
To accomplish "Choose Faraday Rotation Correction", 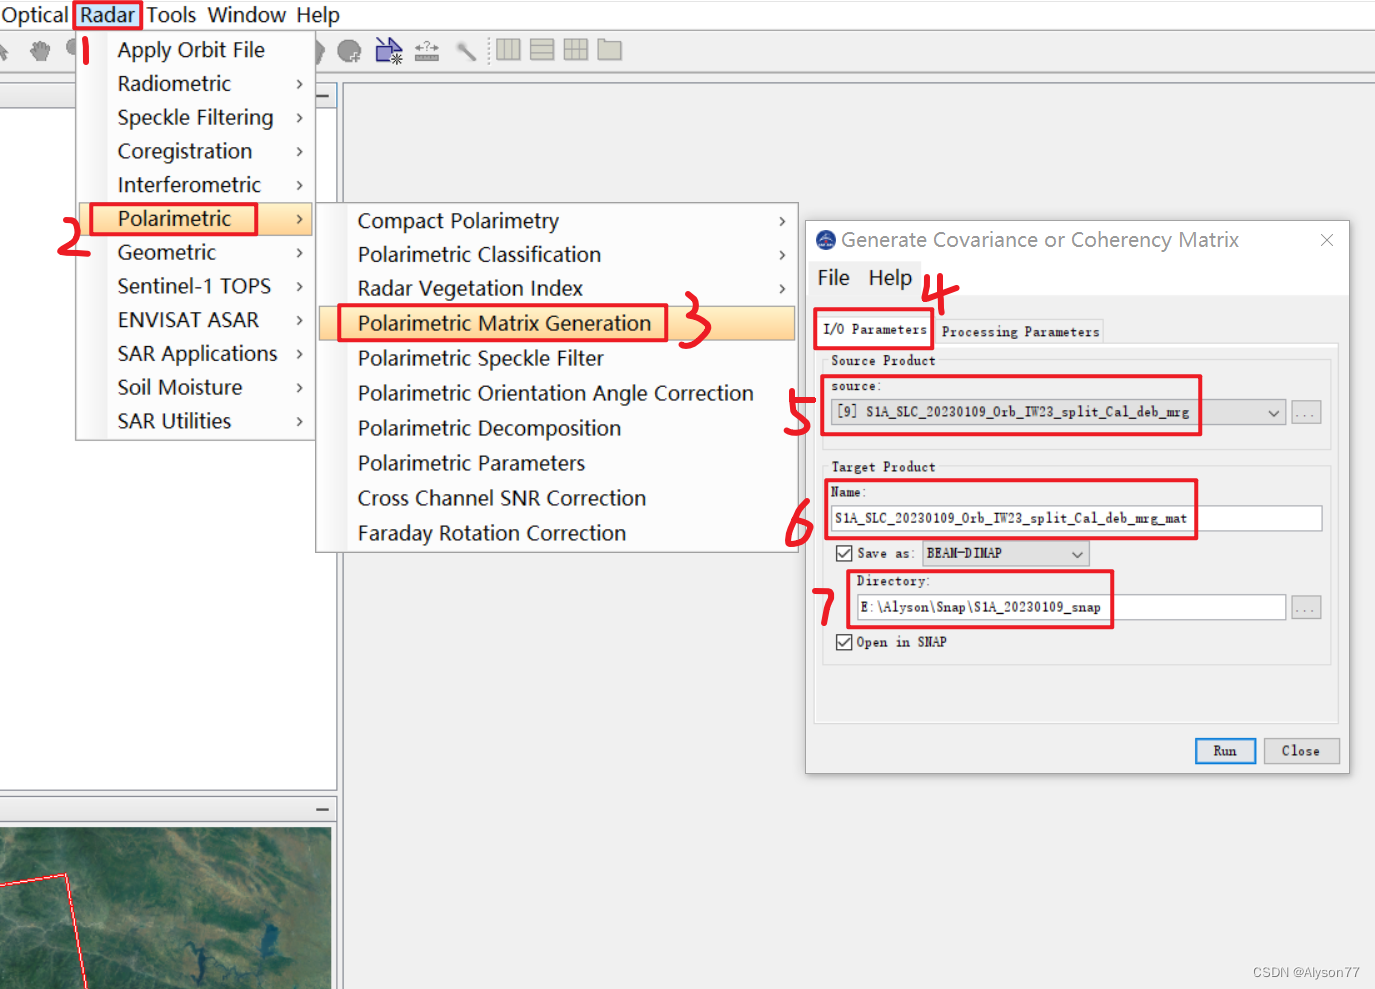I will pos(557,533).
